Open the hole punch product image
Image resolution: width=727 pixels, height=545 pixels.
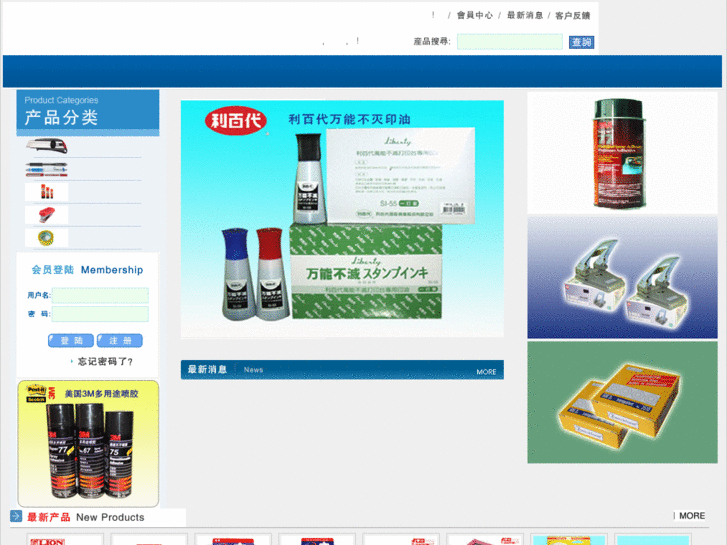pos(622,277)
